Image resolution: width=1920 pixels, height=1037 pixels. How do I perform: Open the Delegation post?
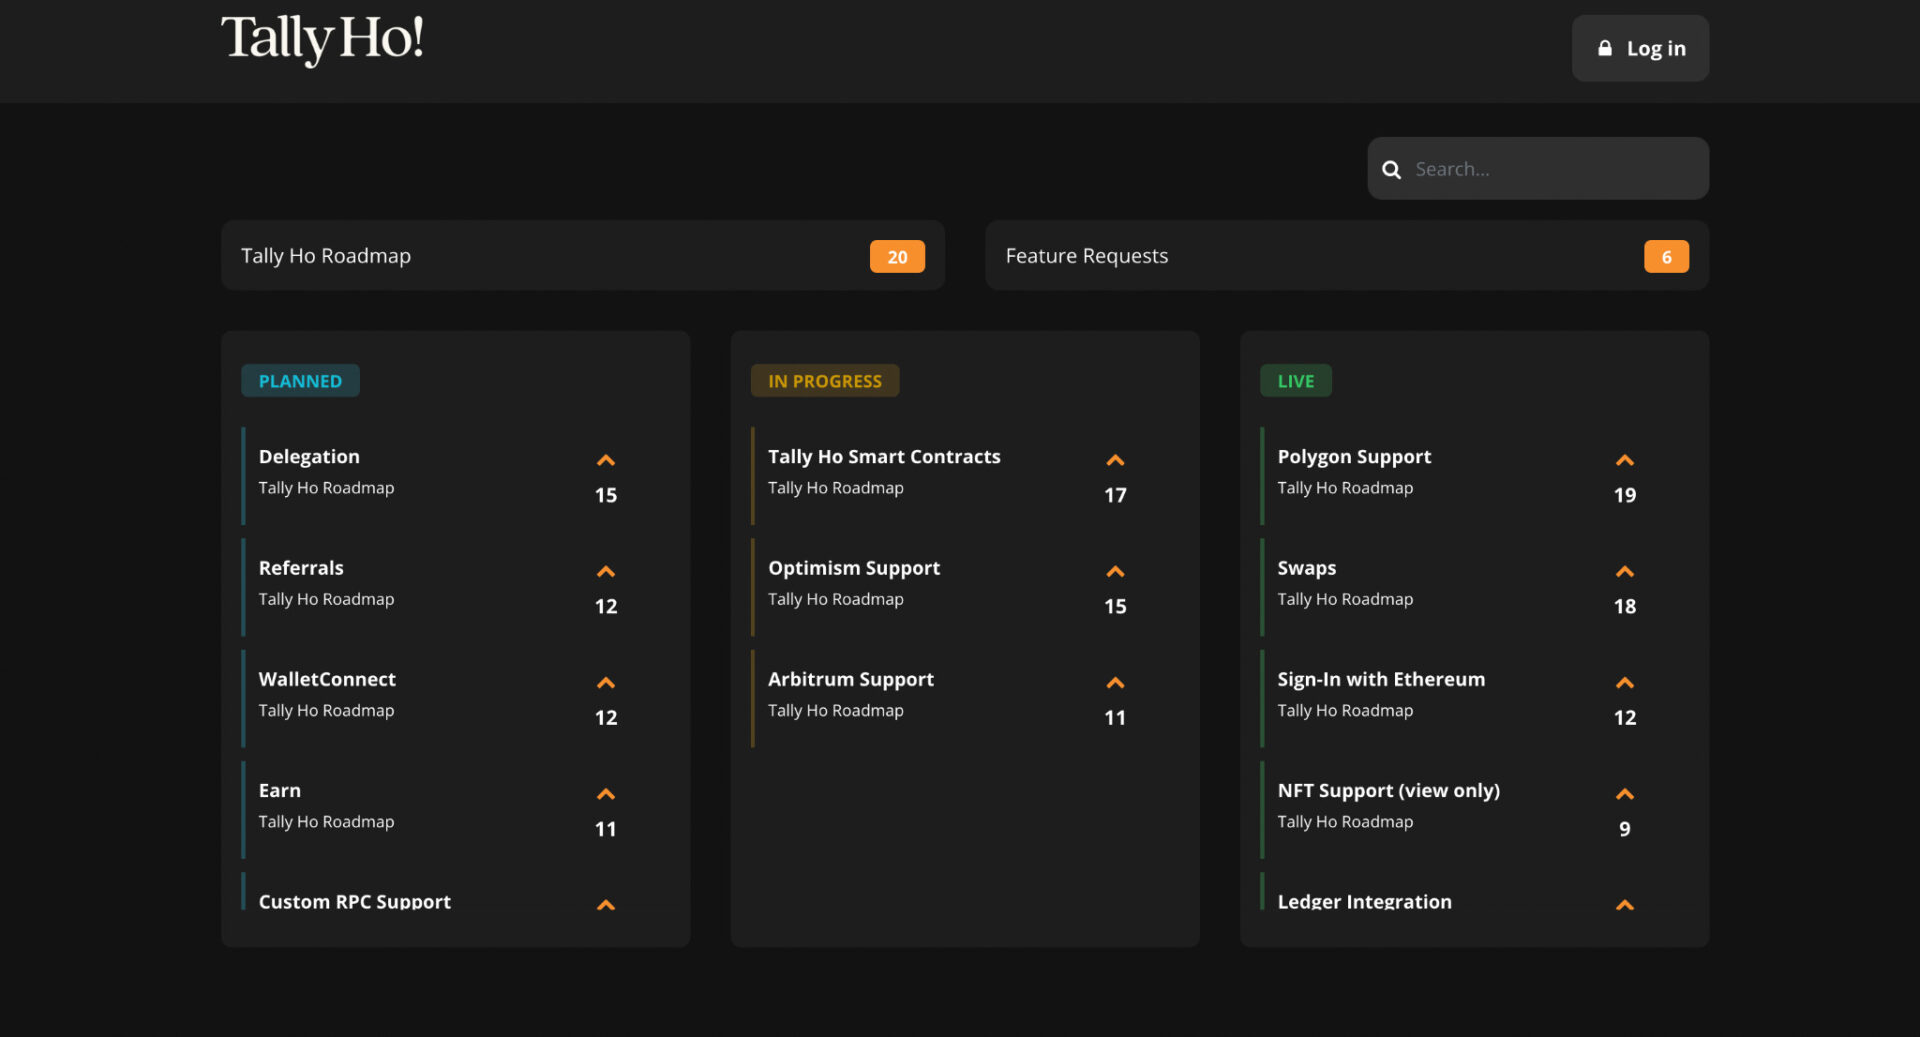(309, 456)
